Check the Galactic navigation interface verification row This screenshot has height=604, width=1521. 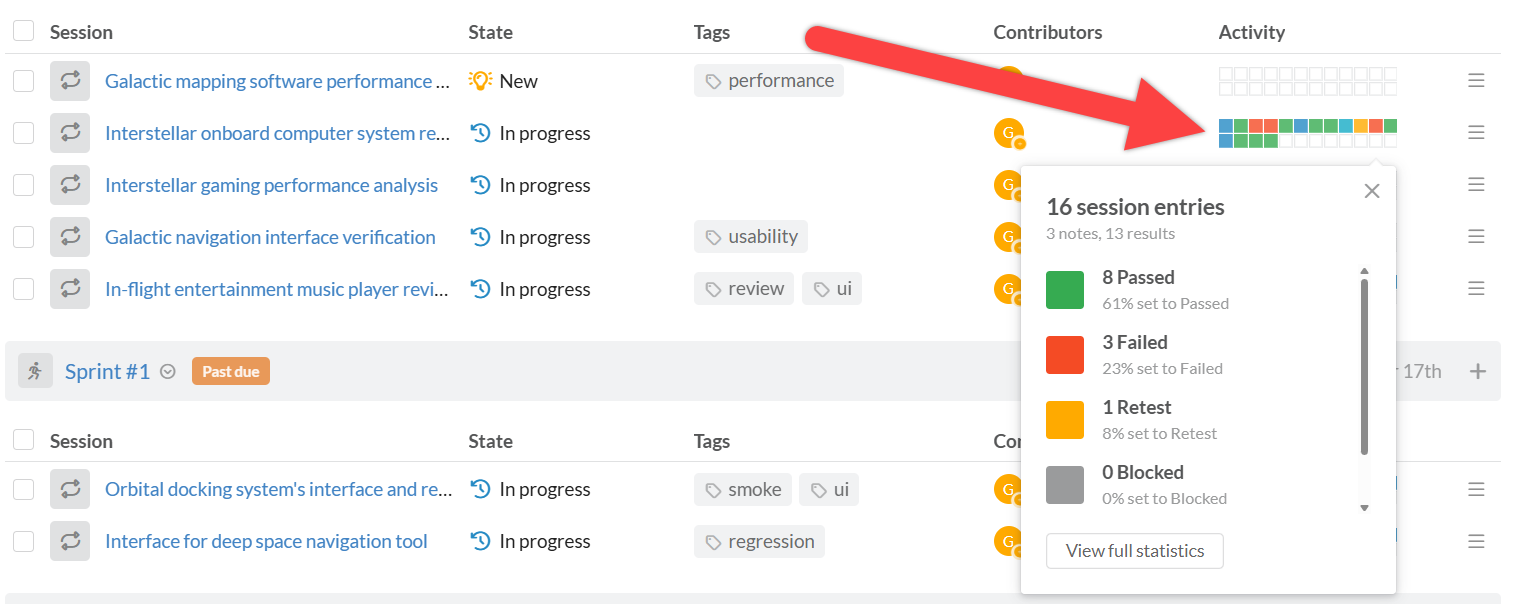pos(23,237)
